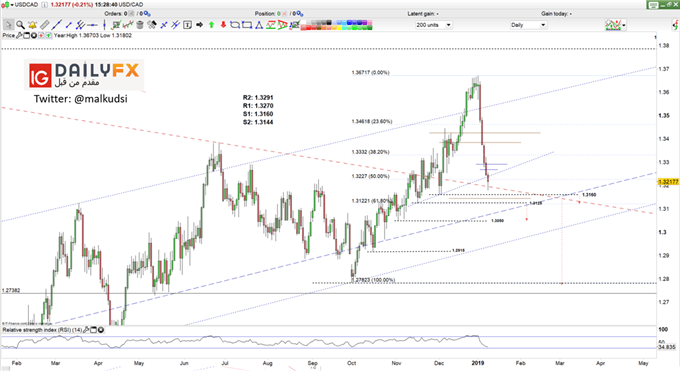Viewport: 680px width, 371px height.
Task: Insert a green up arrow
Action: point(211,25)
